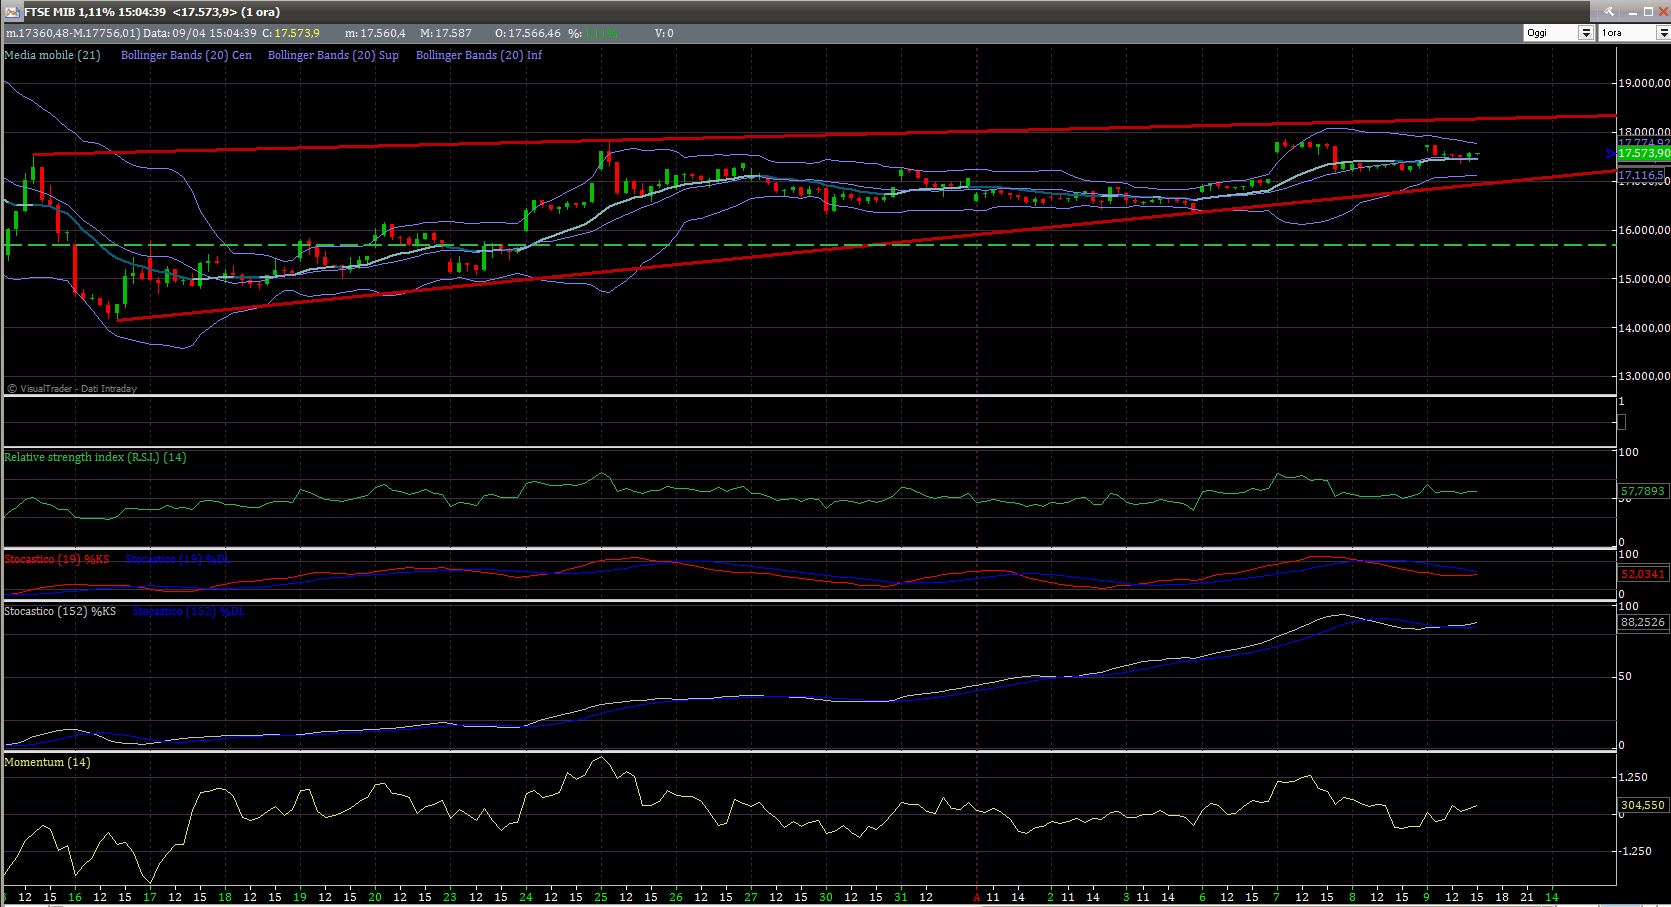This screenshot has height=907, width=1671.
Task: Click the chart application icon in title bar
Action: (12, 11)
